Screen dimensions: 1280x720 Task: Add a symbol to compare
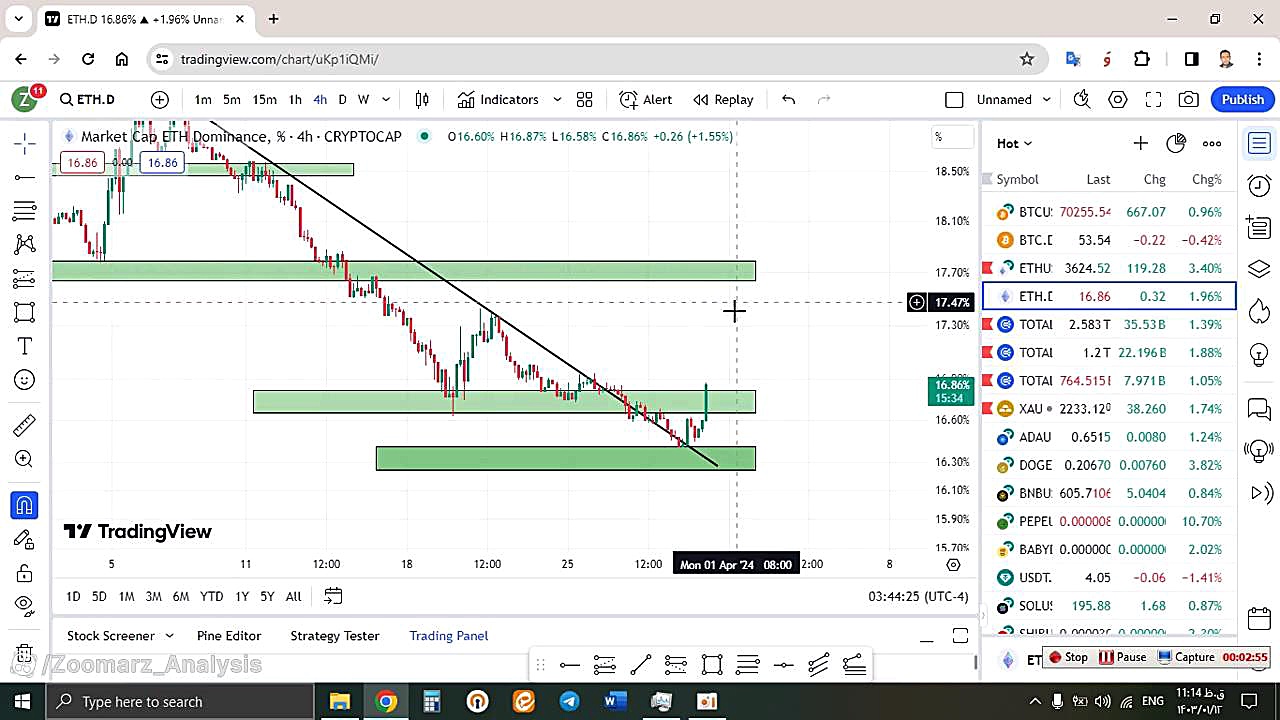pos(160,99)
